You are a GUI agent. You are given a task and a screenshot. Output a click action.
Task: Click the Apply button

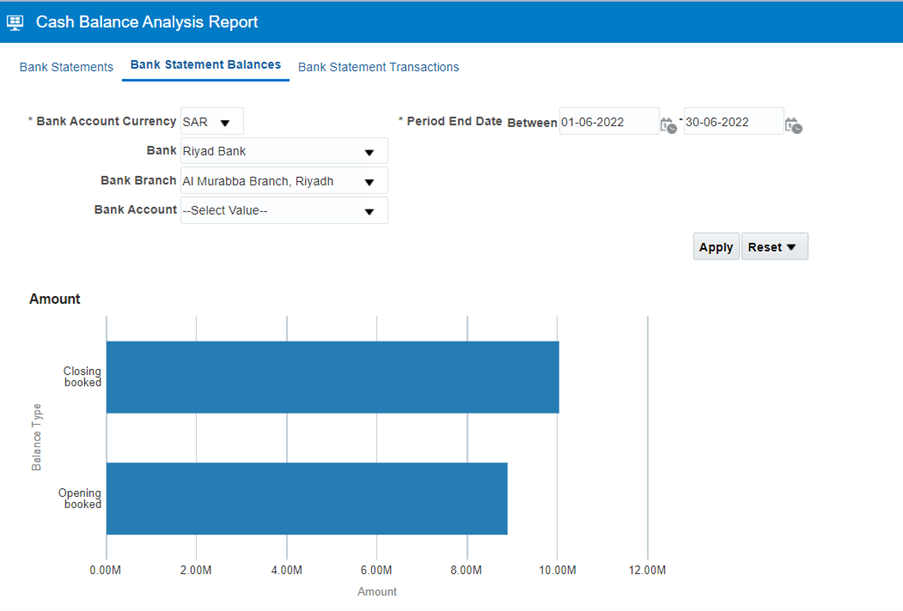pos(716,246)
